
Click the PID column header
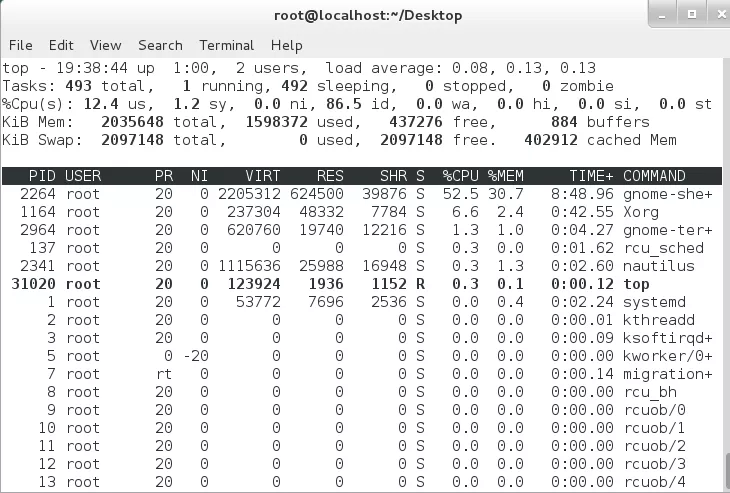pyautogui.click(x=42, y=176)
